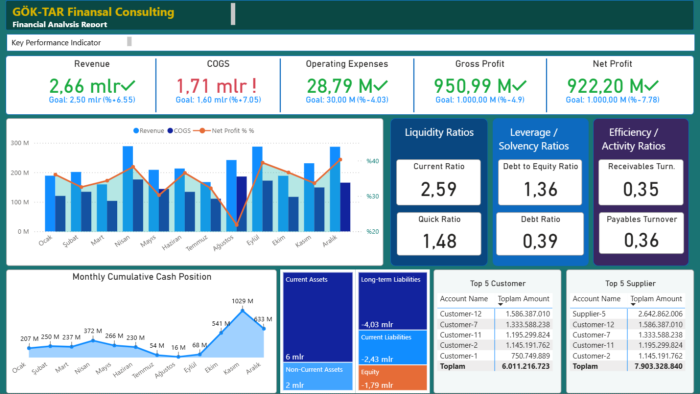
Task: Click the Revenue KPI card value
Action: [x=92, y=85]
